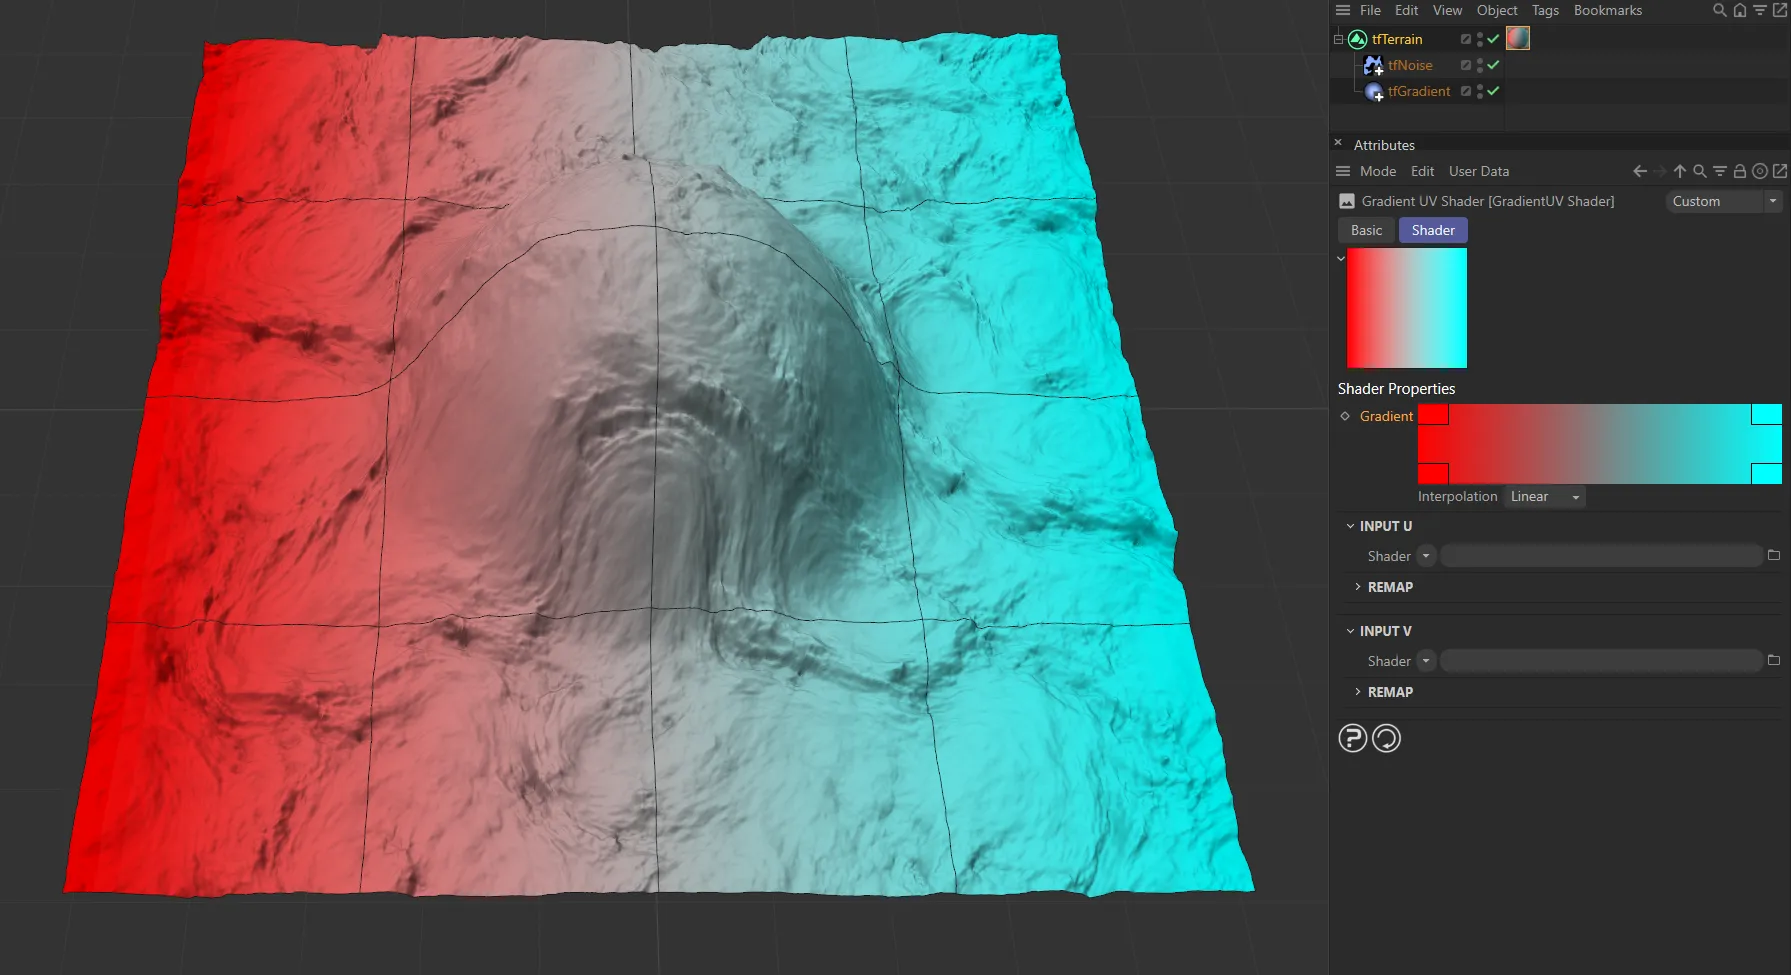The image size is (1791, 975).
Task: Toggle the green enable checkmark for tfGradient
Action: tap(1493, 91)
